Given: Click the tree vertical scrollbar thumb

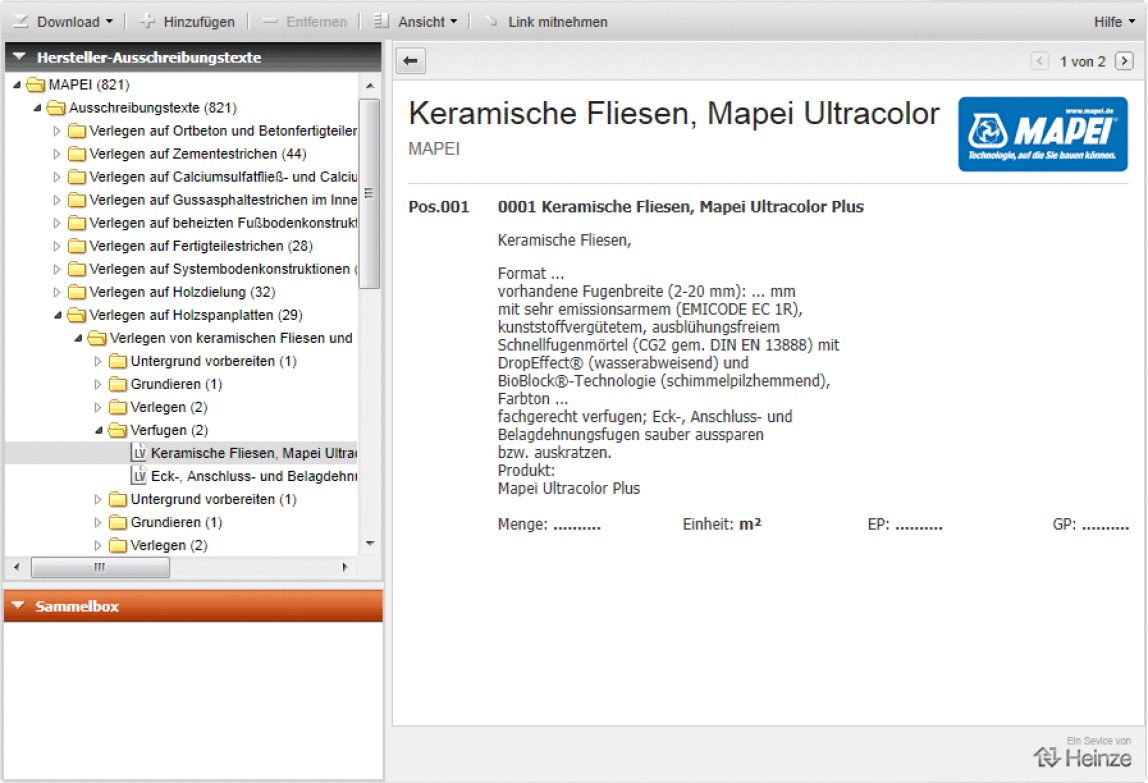Looking at the screenshot, I should click(370, 193).
